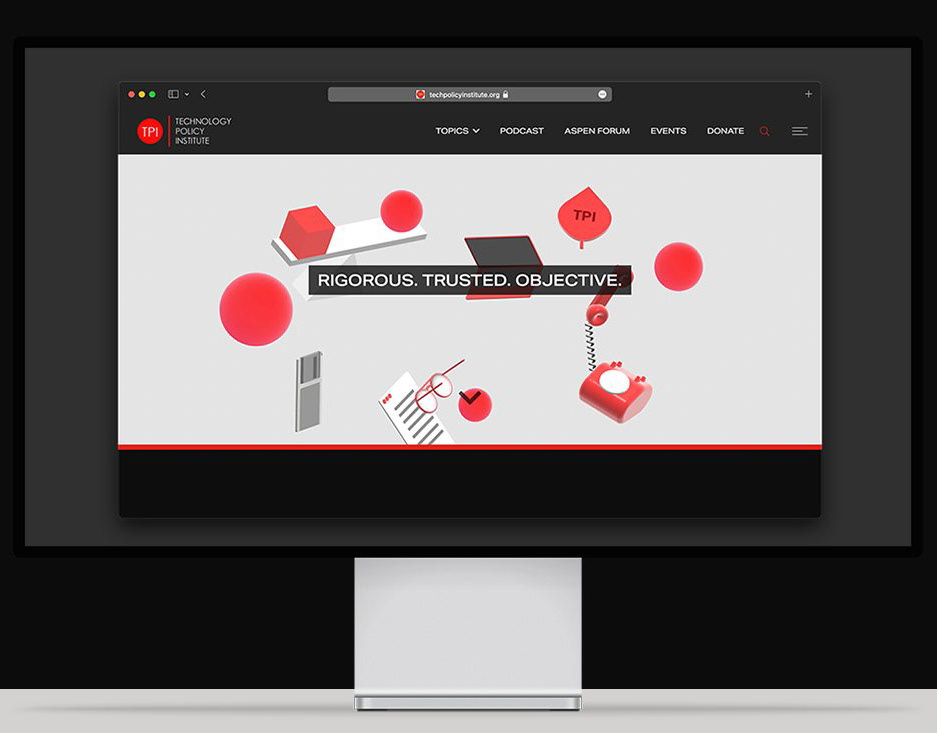Viewport: 937px width, 733px height.
Task: Go to the Podcast page
Action: 522,131
